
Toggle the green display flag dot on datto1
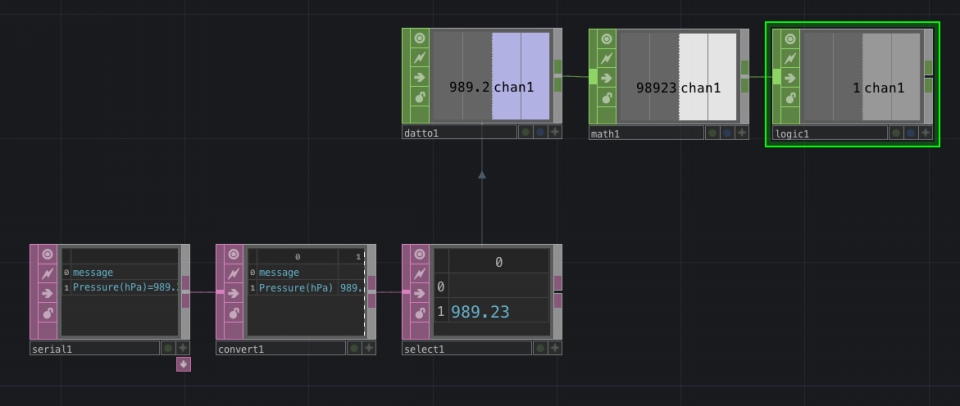click(x=525, y=132)
